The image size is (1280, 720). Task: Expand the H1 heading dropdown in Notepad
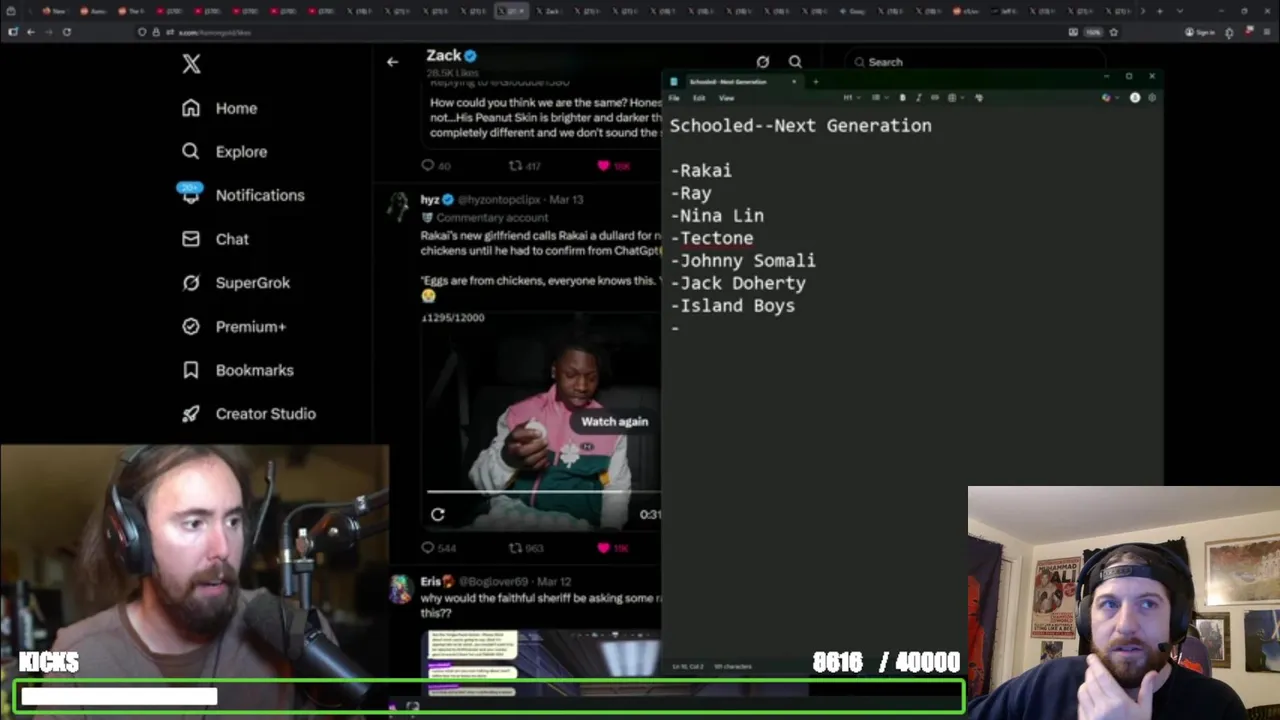pyautogui.click(x=850, y=98)
